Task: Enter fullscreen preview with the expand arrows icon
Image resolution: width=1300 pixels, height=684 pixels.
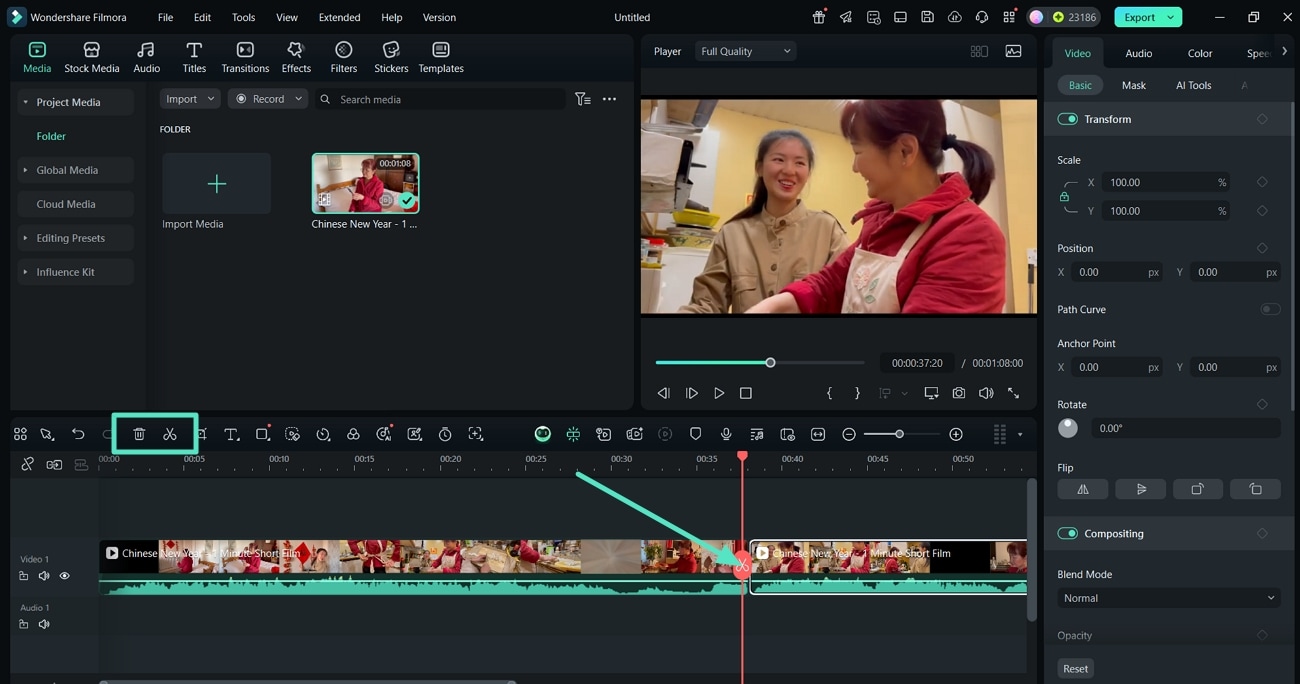Action: tap(1014, 393)
